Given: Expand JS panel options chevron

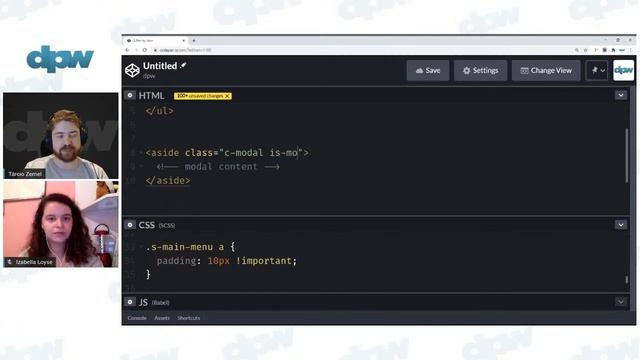Looking at the screenshot, I should pos(620,302).
